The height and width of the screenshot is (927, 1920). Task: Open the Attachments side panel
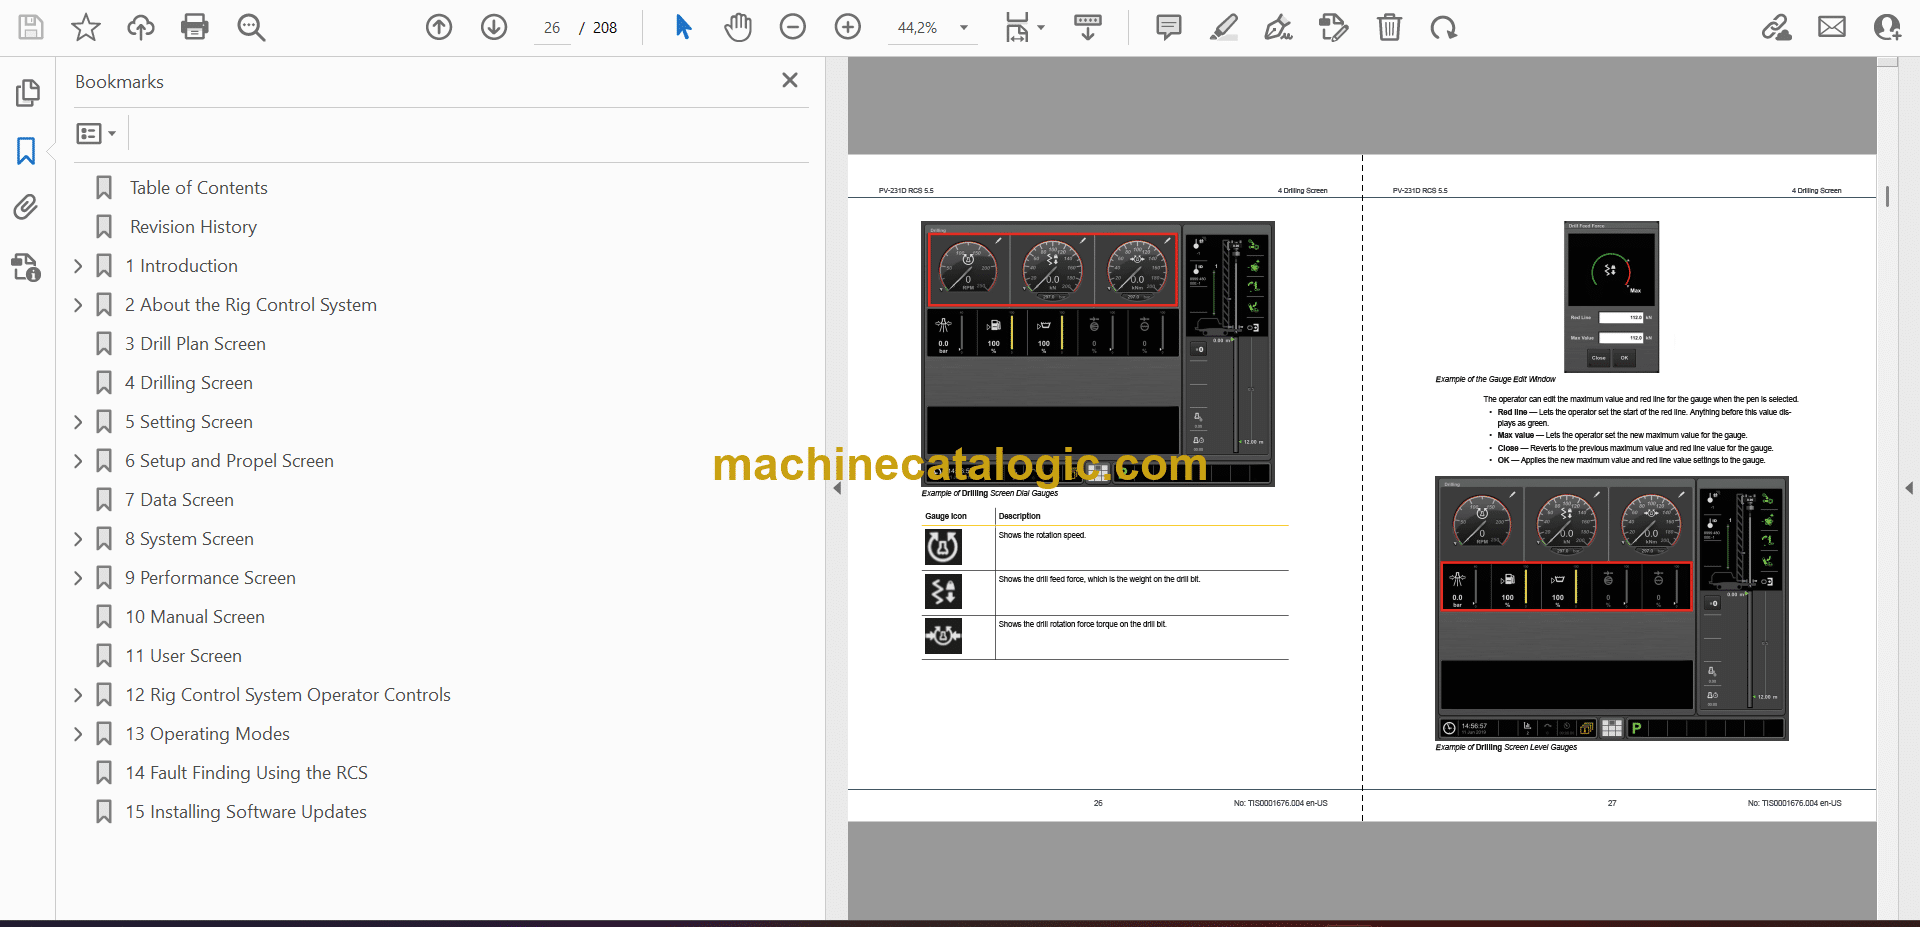(26, 207)
